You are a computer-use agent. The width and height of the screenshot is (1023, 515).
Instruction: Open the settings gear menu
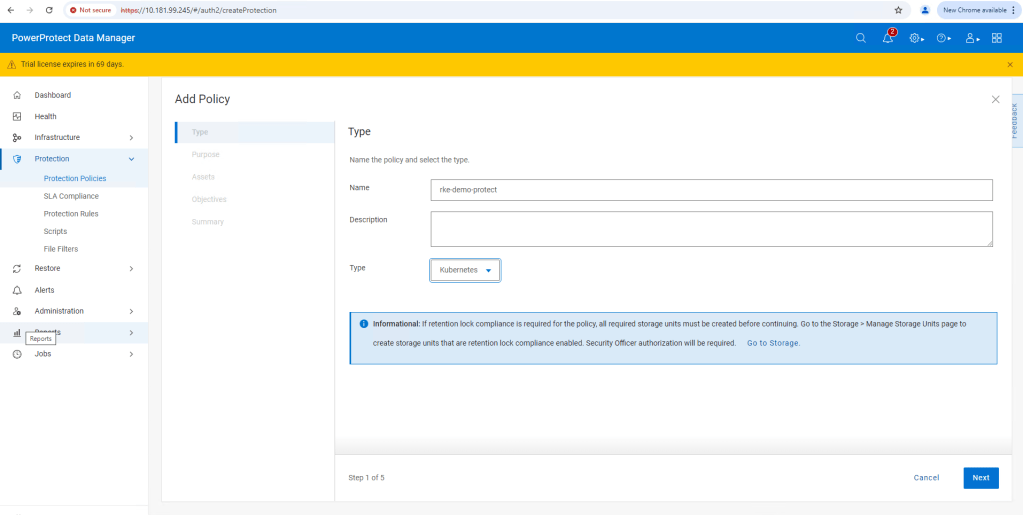915,38
